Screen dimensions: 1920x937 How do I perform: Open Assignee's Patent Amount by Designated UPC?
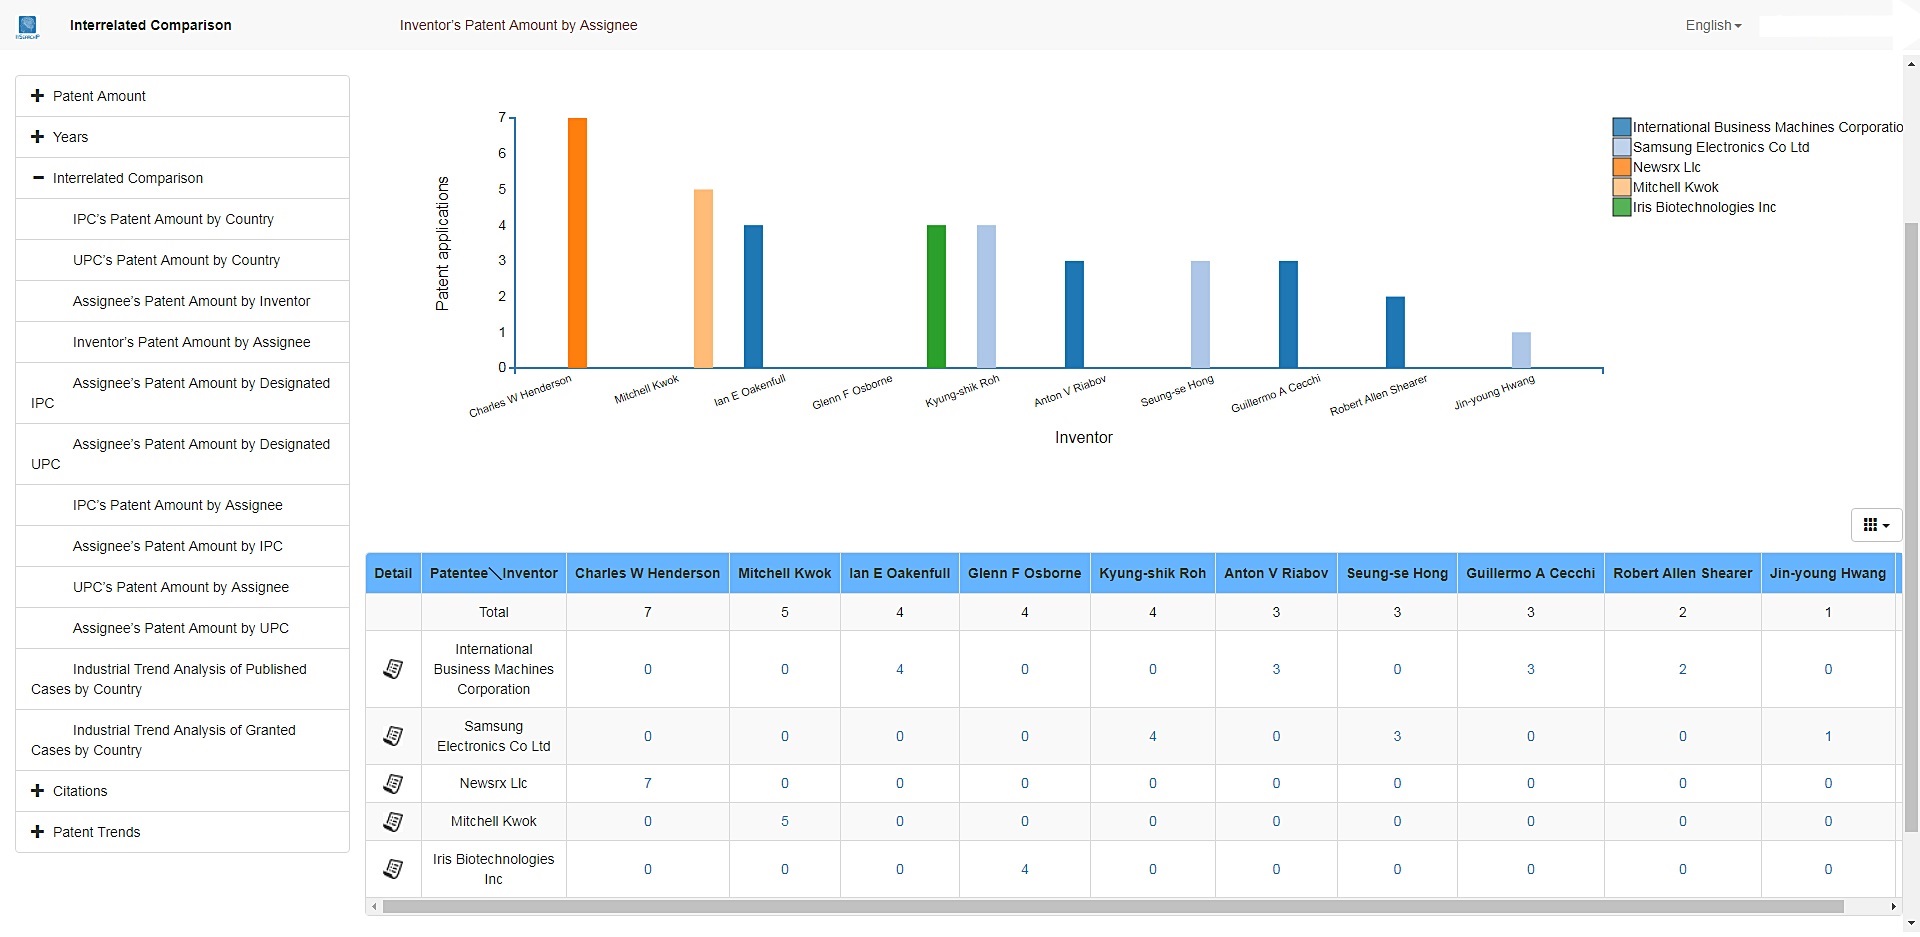tap(182, 454)
